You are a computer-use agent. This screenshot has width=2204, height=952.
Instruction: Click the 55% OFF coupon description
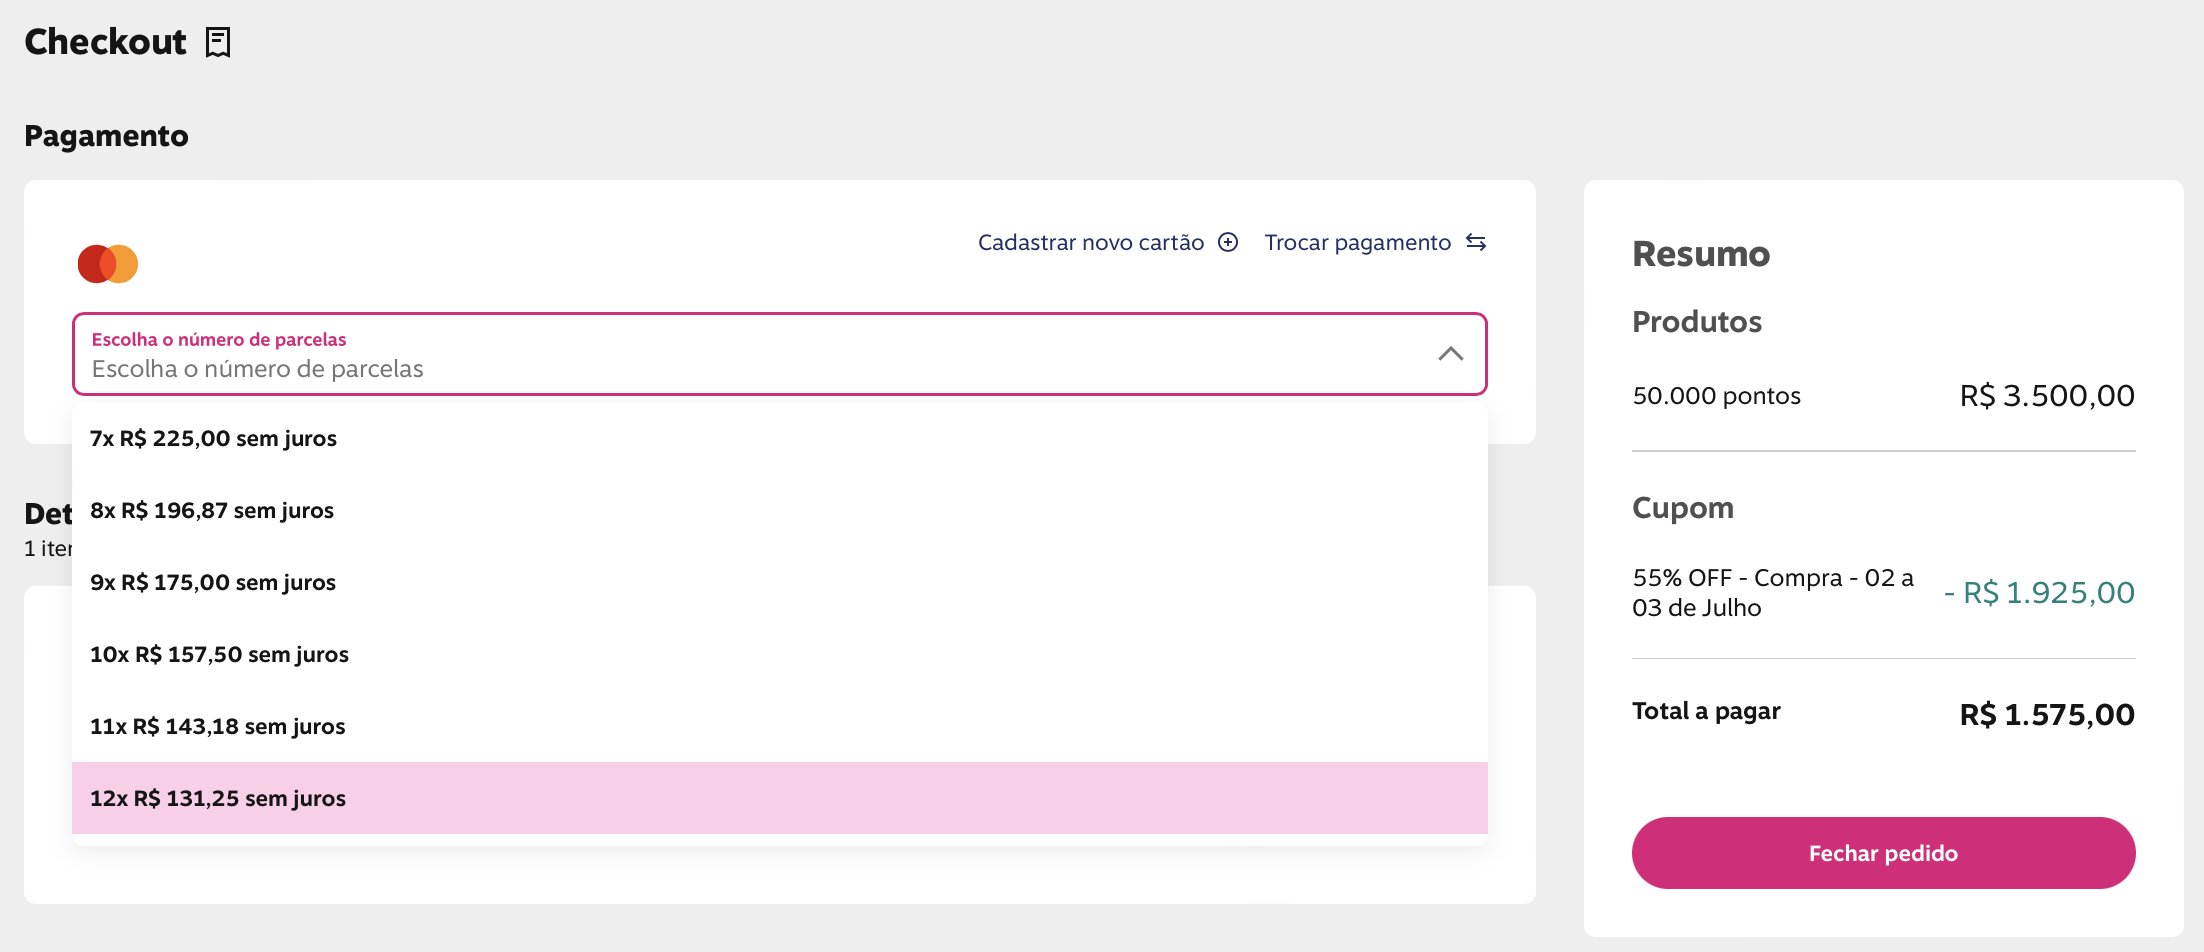(1773, 592)
